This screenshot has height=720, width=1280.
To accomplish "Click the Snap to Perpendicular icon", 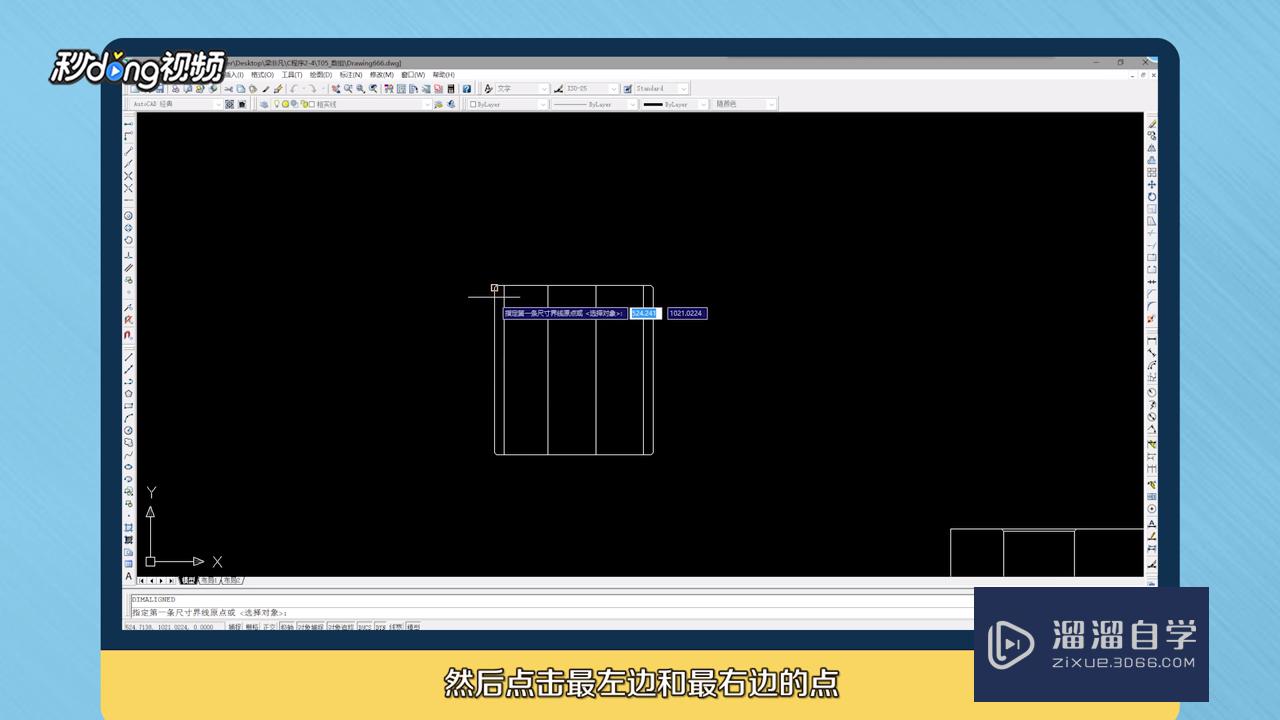I will tap(129, 255).
